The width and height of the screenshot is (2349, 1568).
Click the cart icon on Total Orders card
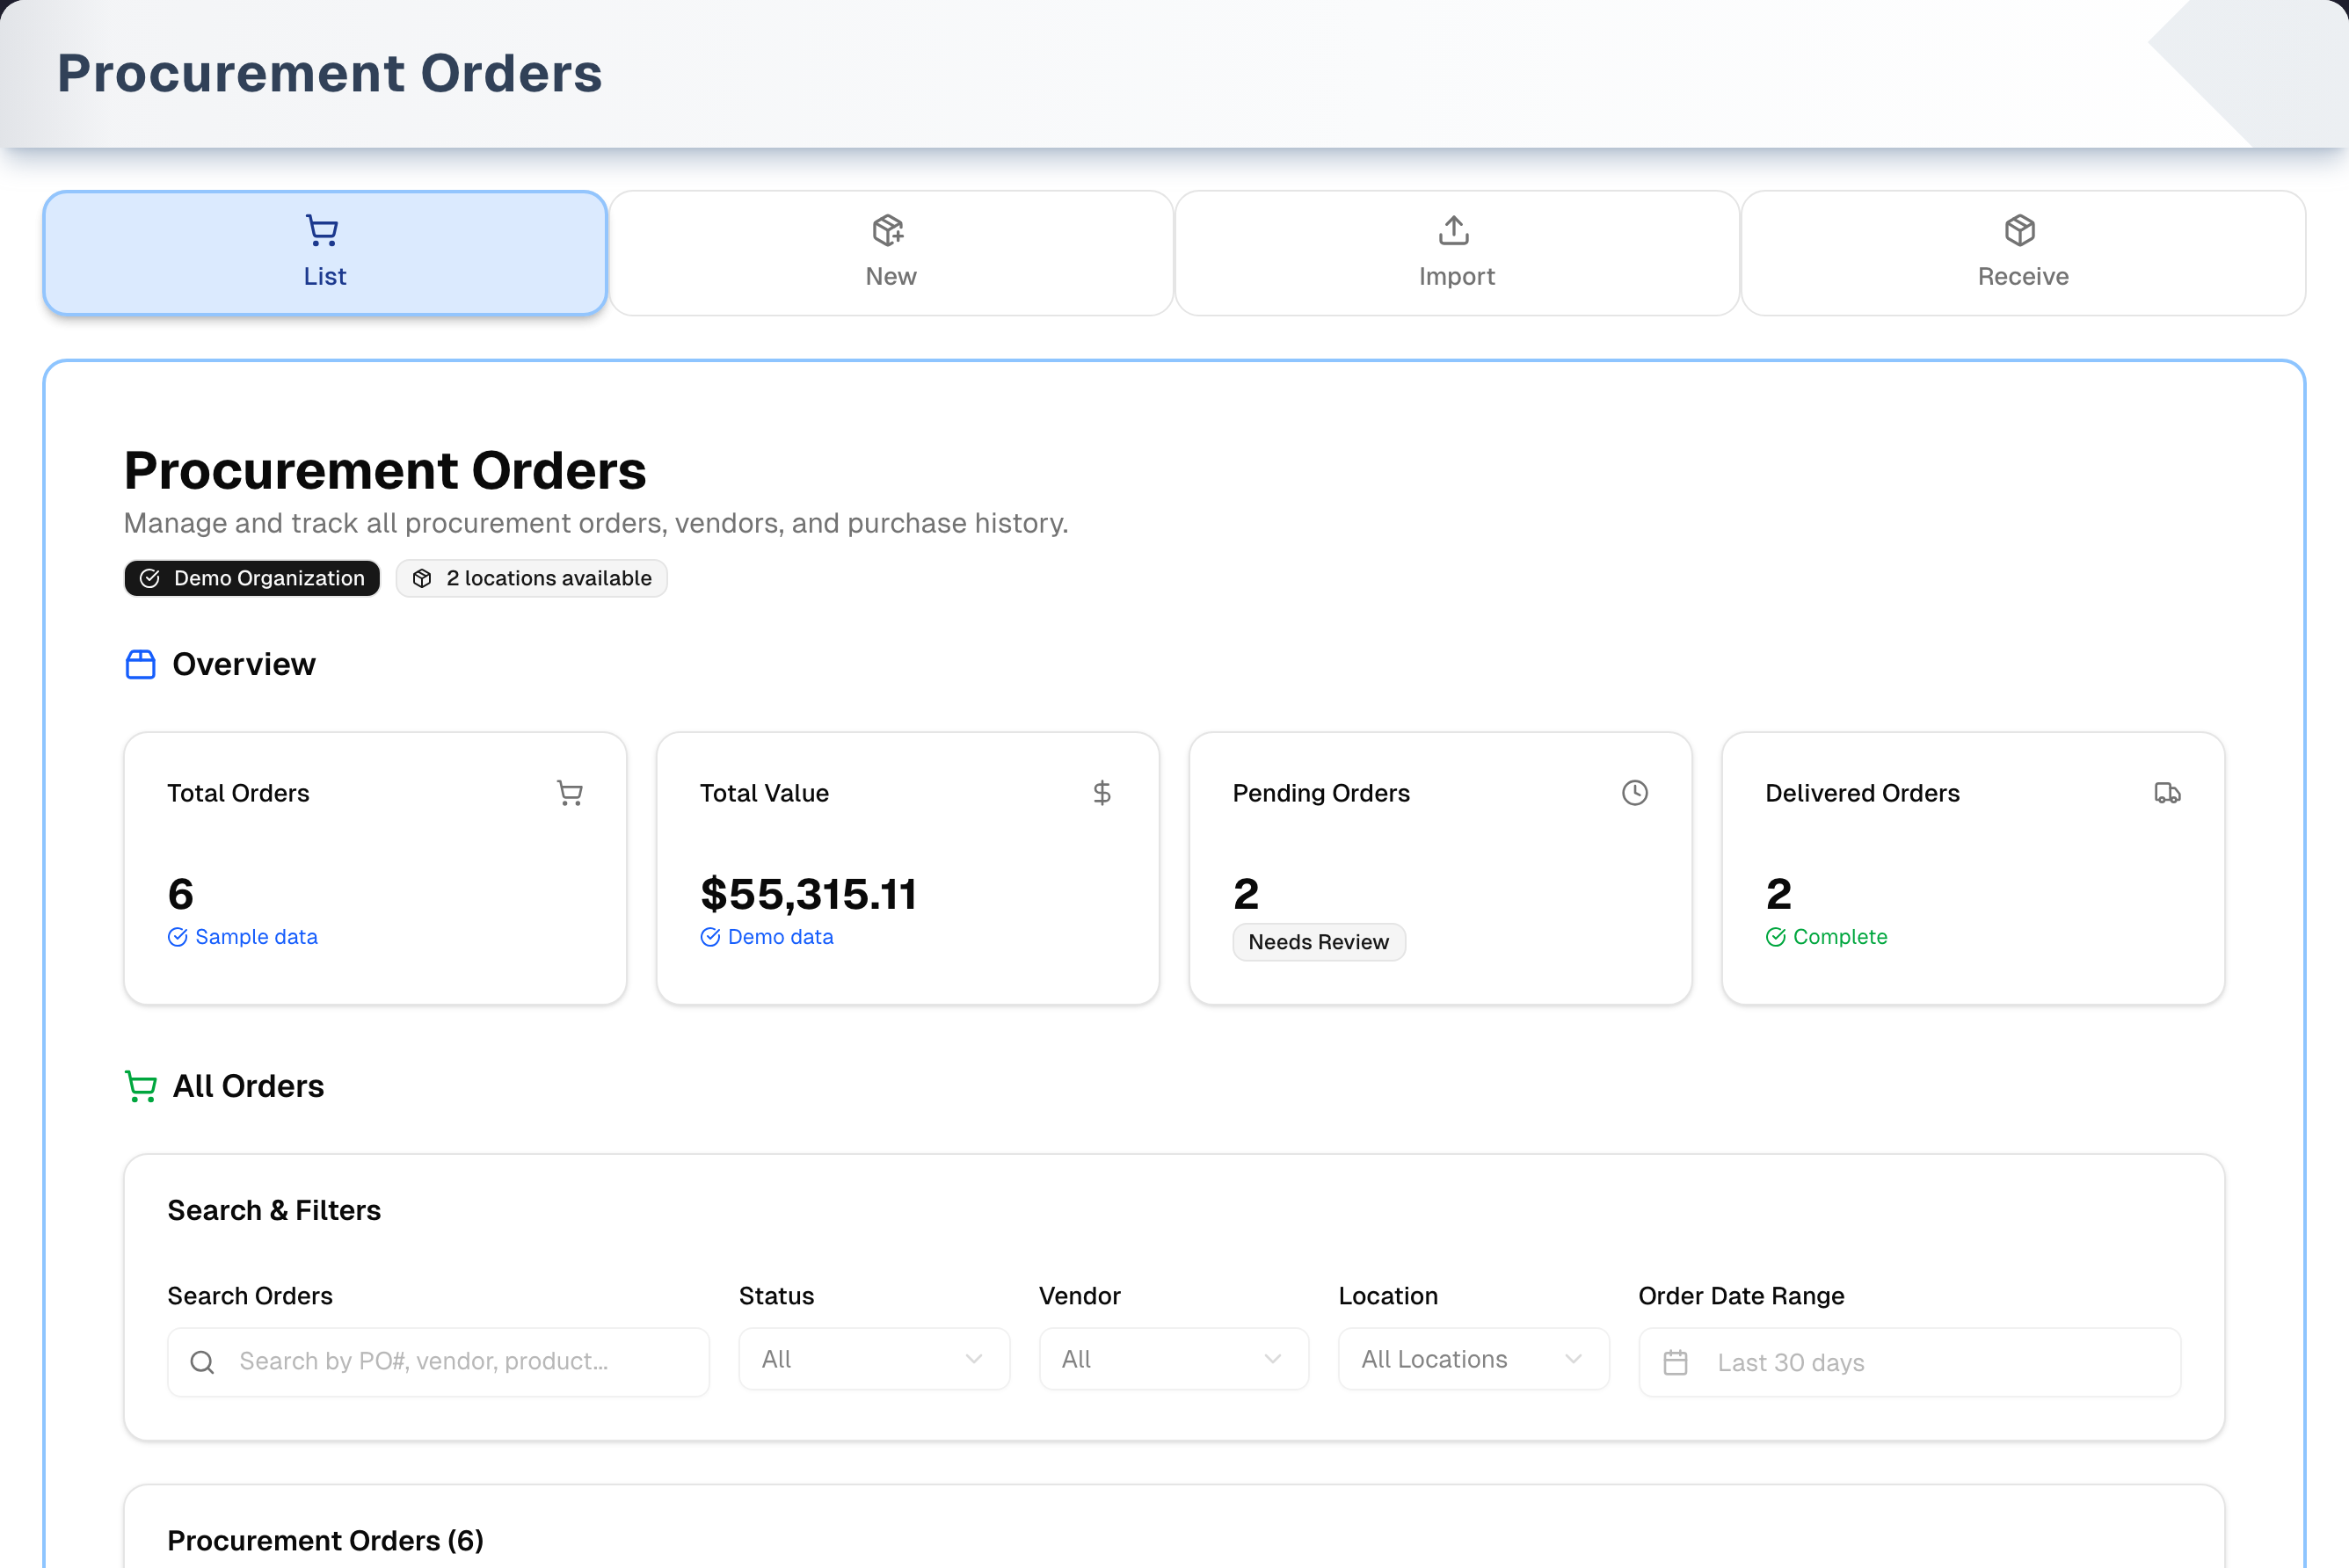[570, 793]
